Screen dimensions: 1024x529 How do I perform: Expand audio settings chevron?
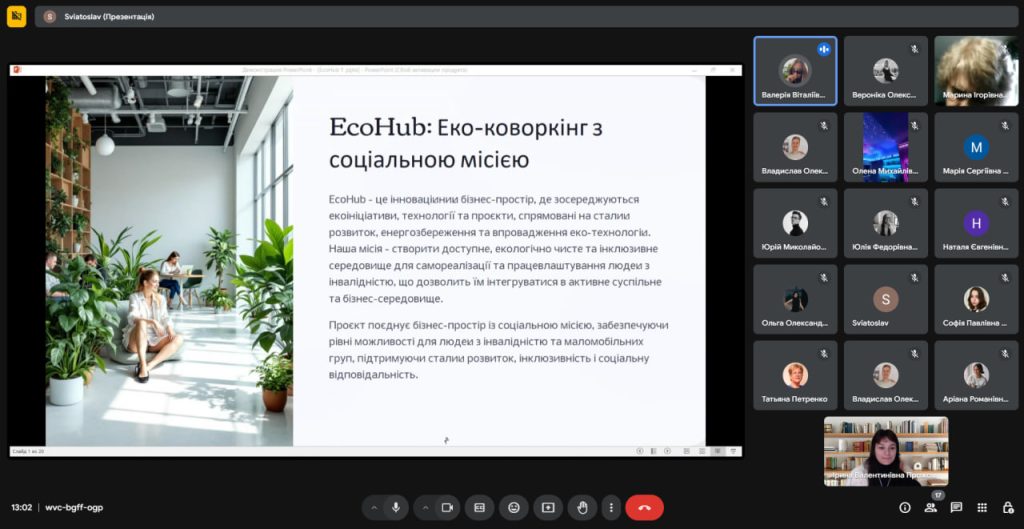click(374, 507)
